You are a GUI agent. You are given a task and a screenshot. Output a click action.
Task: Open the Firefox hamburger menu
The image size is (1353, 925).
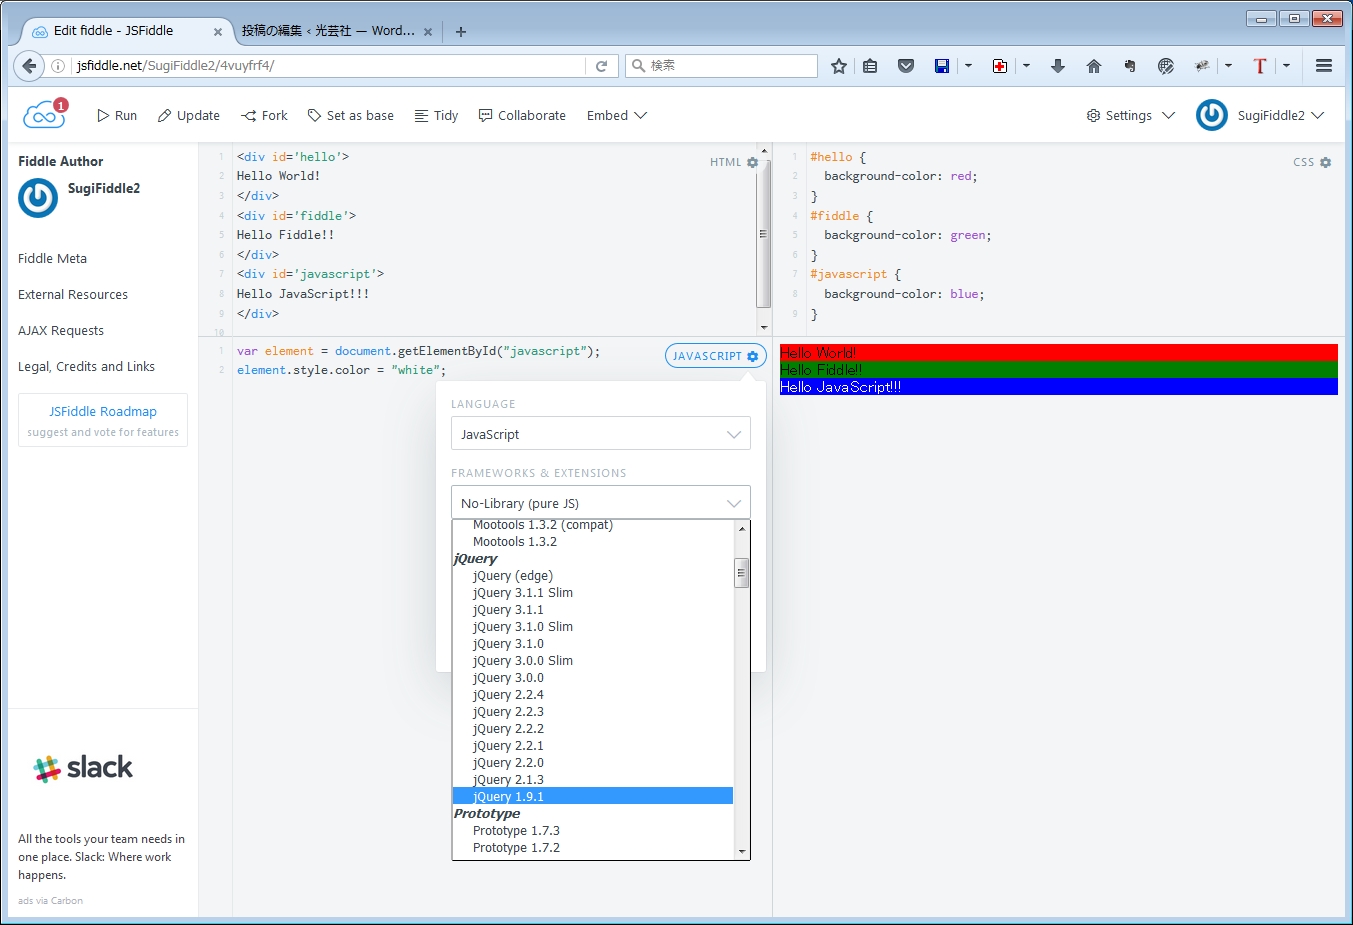pos(1324,66)
